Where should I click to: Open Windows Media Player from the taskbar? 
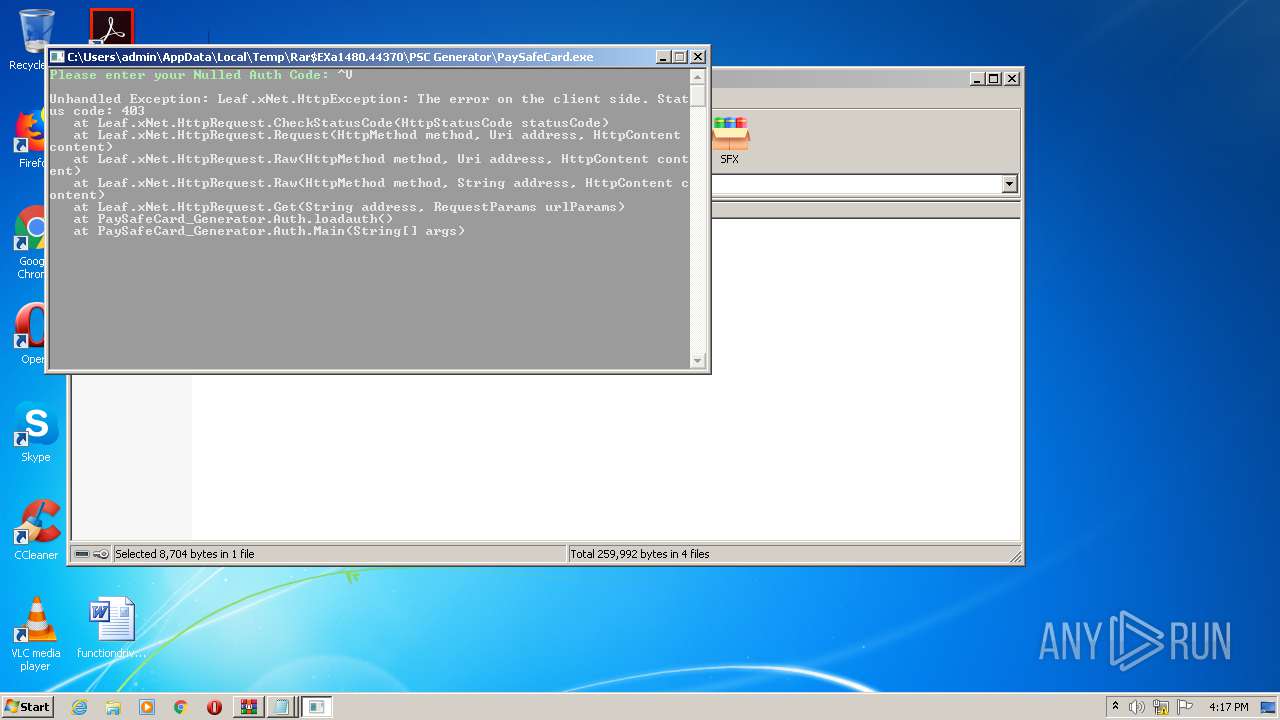(x=147, y=707)
